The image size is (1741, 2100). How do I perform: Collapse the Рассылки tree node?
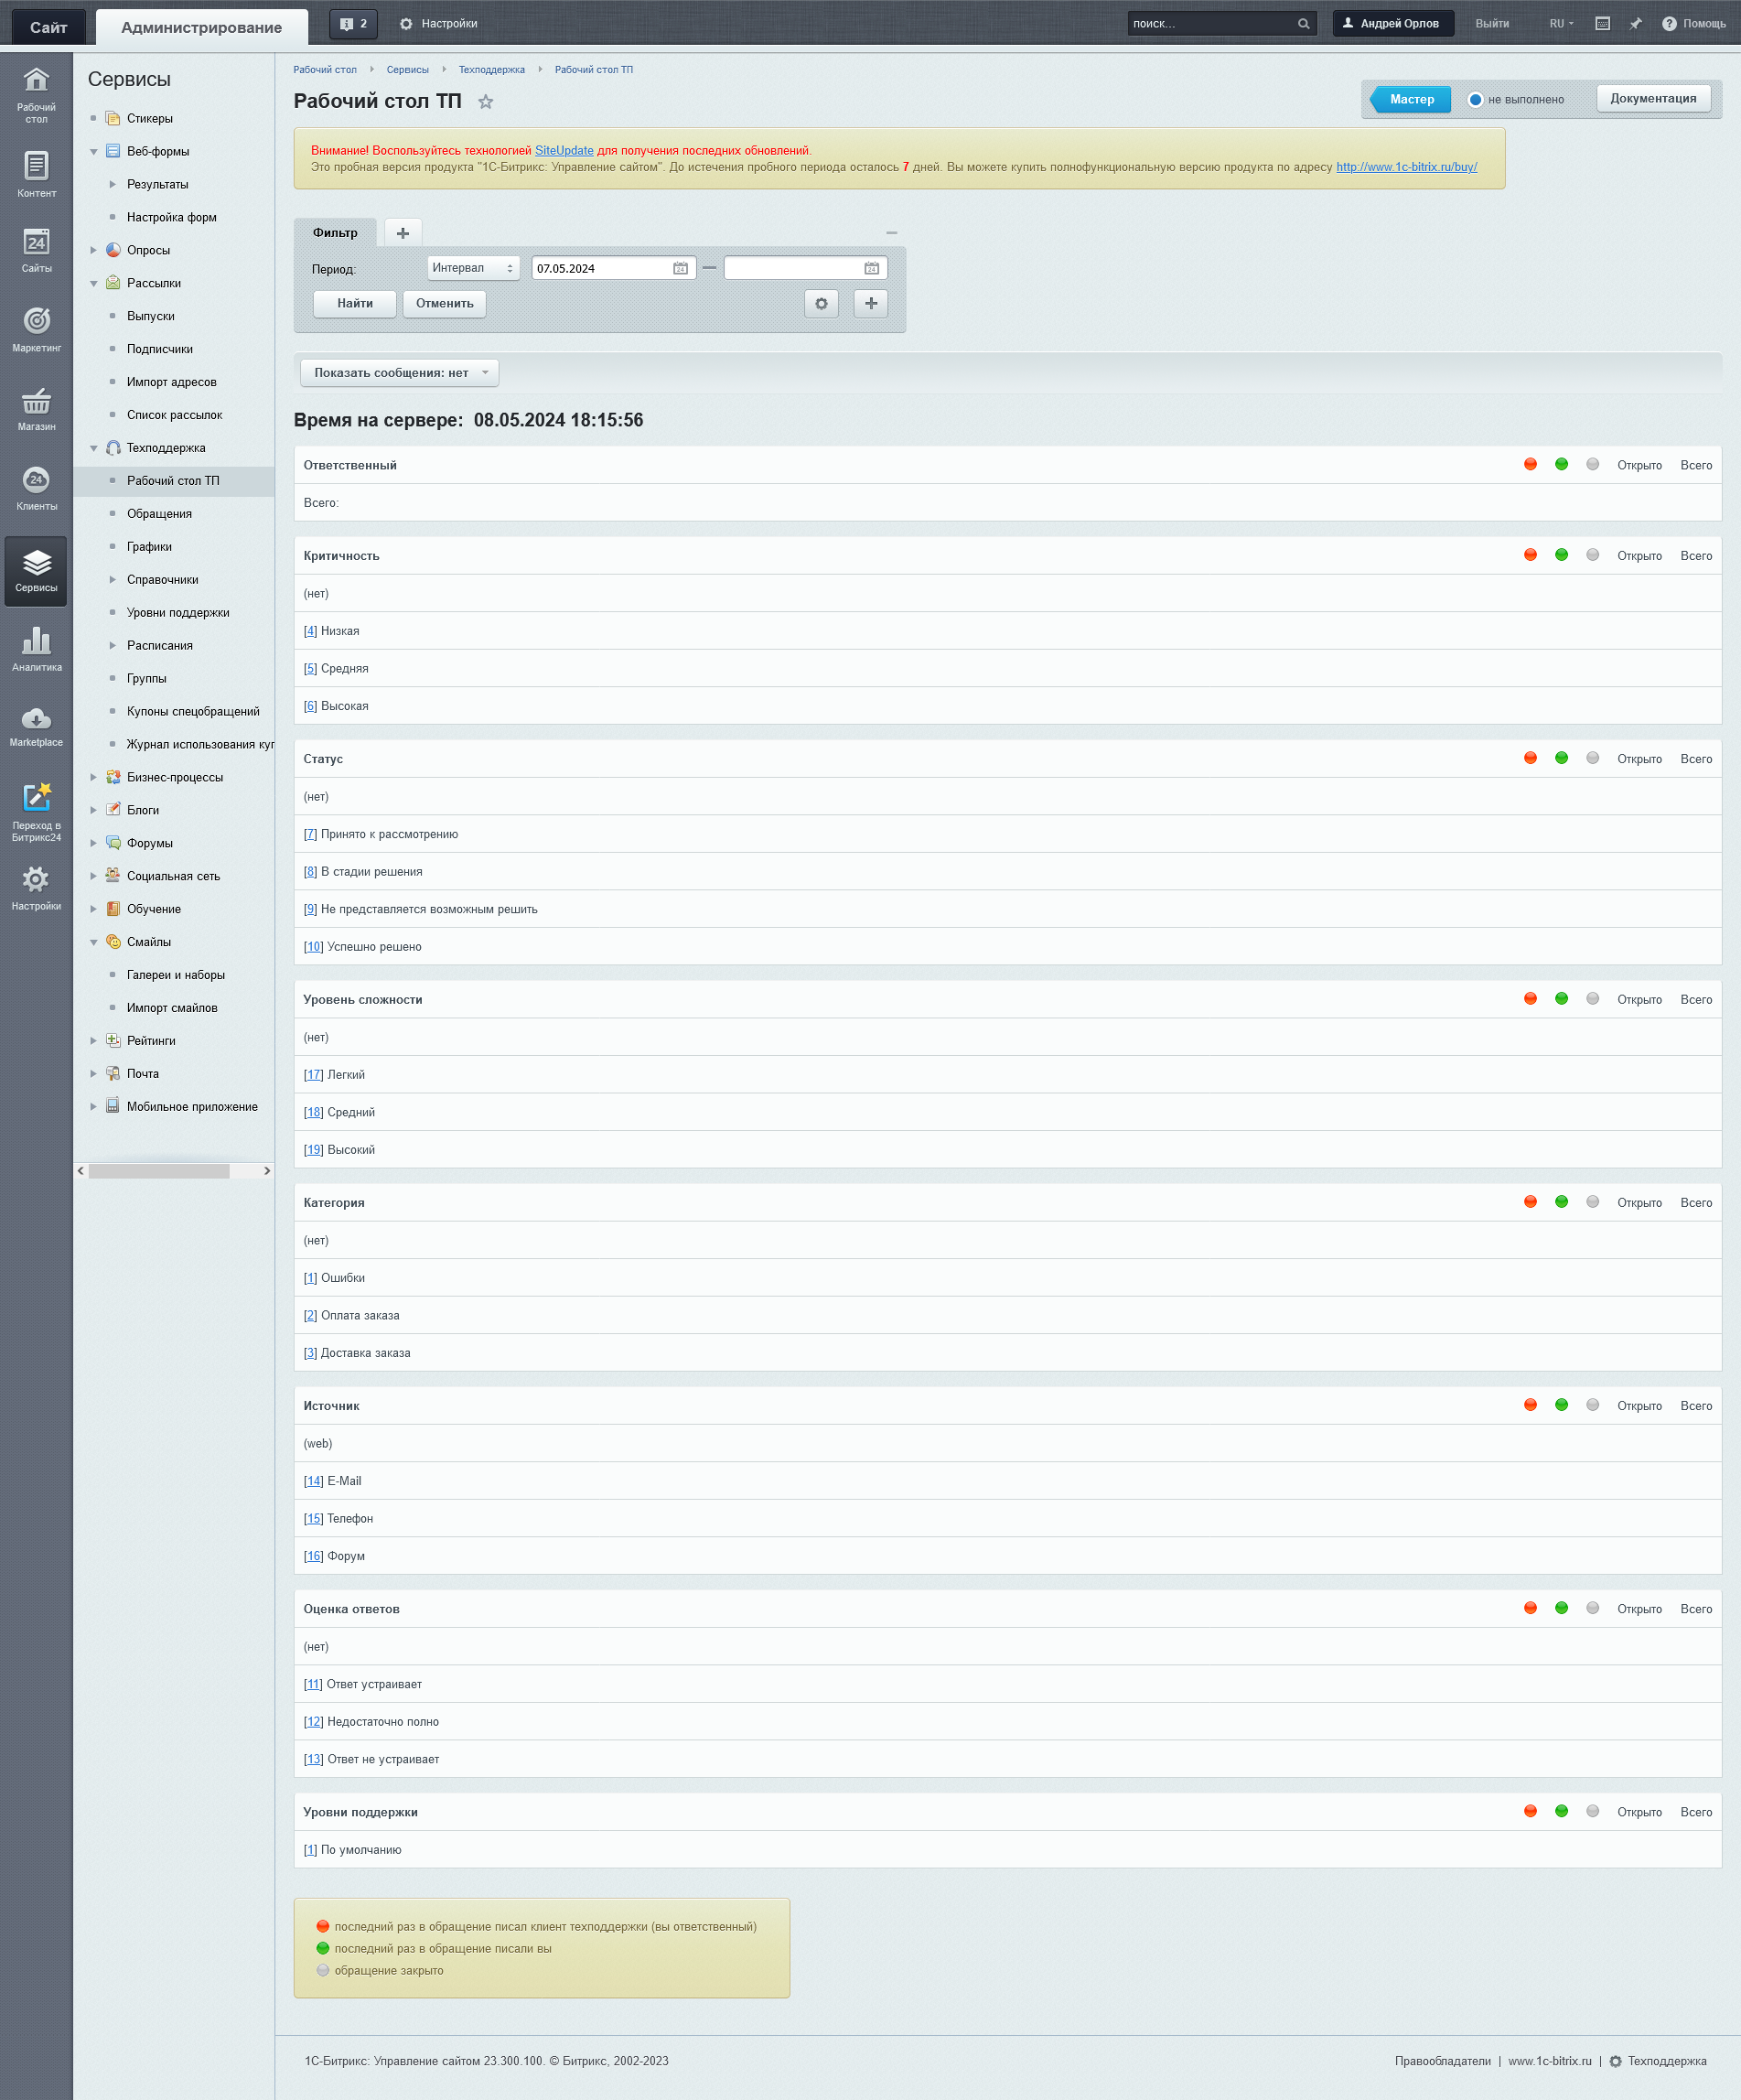click(94, 284)
